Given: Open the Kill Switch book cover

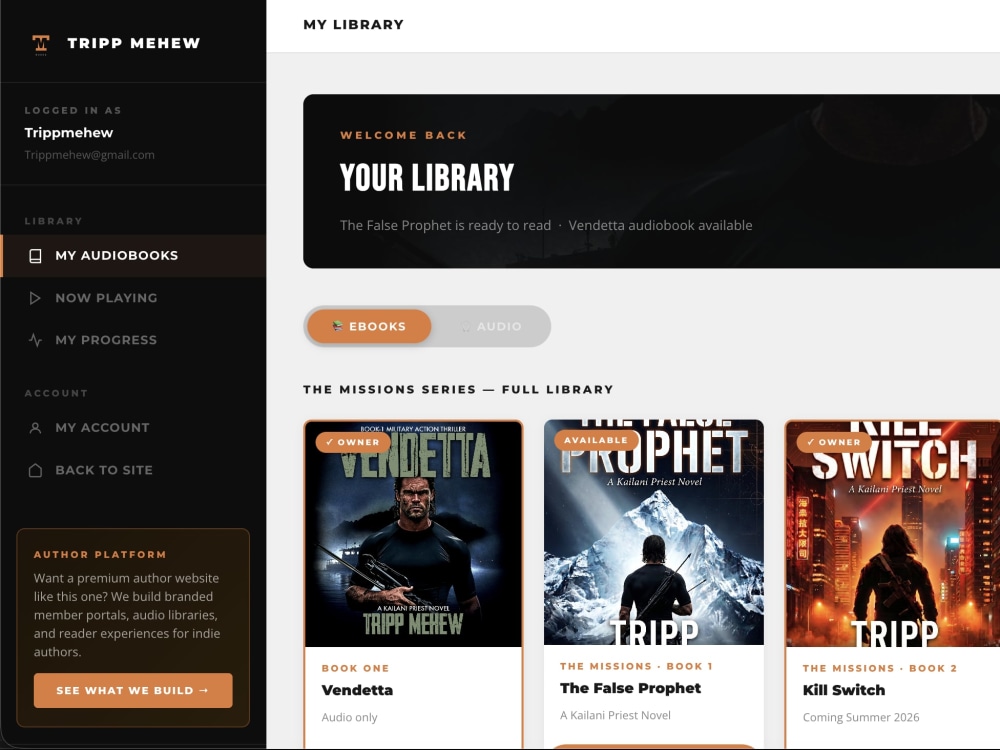Looking at the screenshot, I should pos(893,534).
